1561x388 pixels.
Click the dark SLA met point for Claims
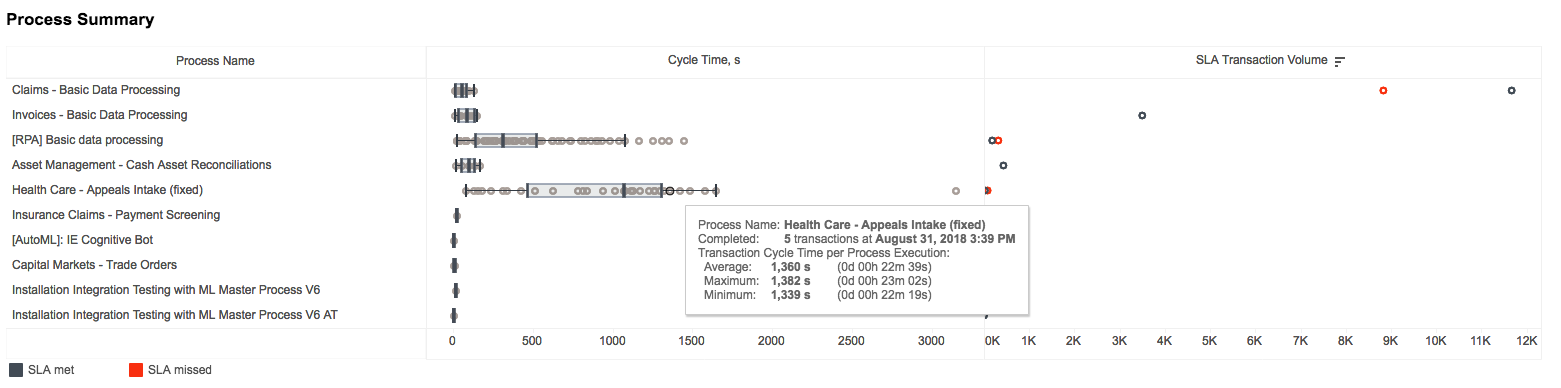pos(1511,90)
